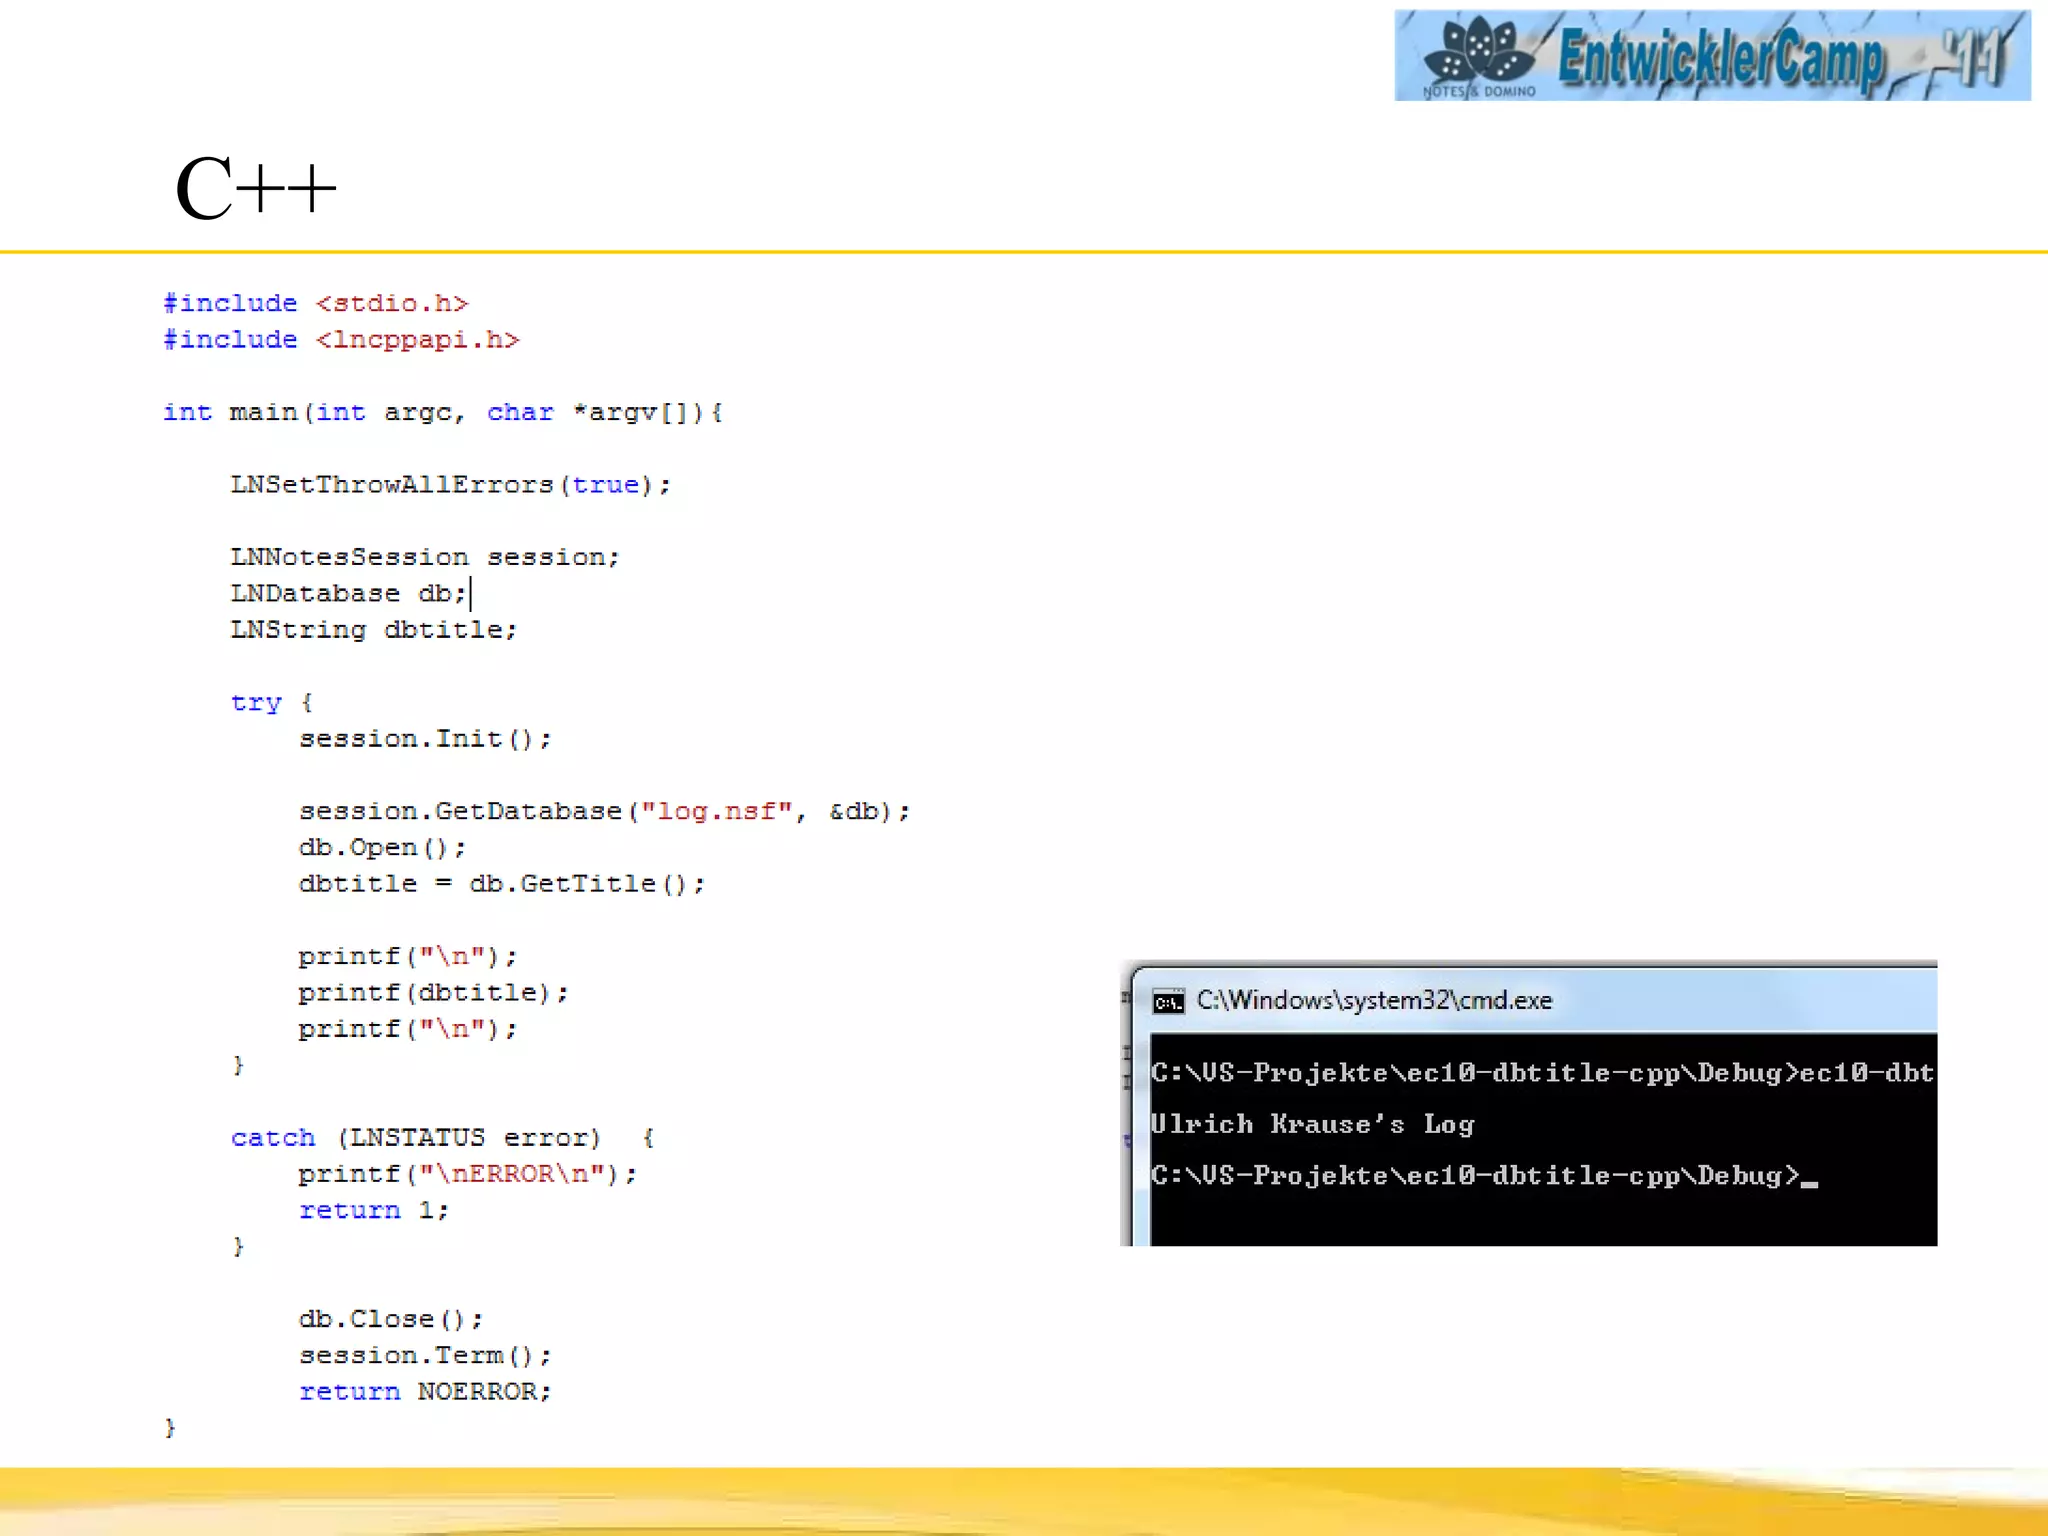The height and width of the screenshot is (1536, 2048).
Task: Click the catch keyword
Action: (272, 1138)
